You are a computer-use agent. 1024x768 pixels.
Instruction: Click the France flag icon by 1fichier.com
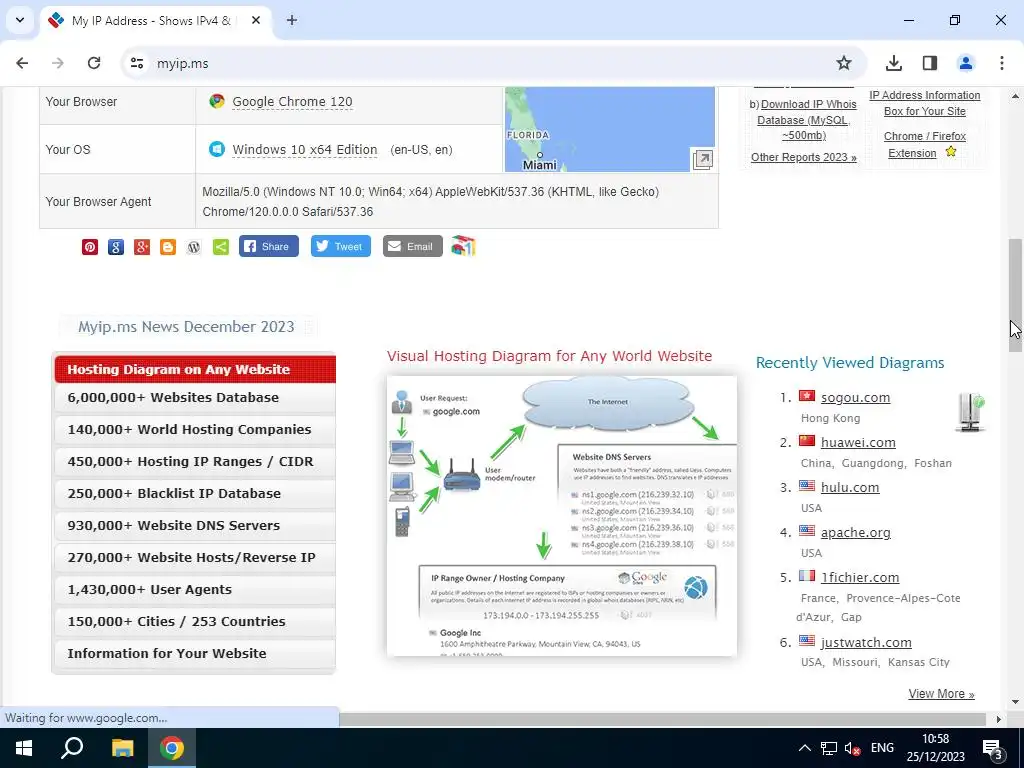coord(807,577)
